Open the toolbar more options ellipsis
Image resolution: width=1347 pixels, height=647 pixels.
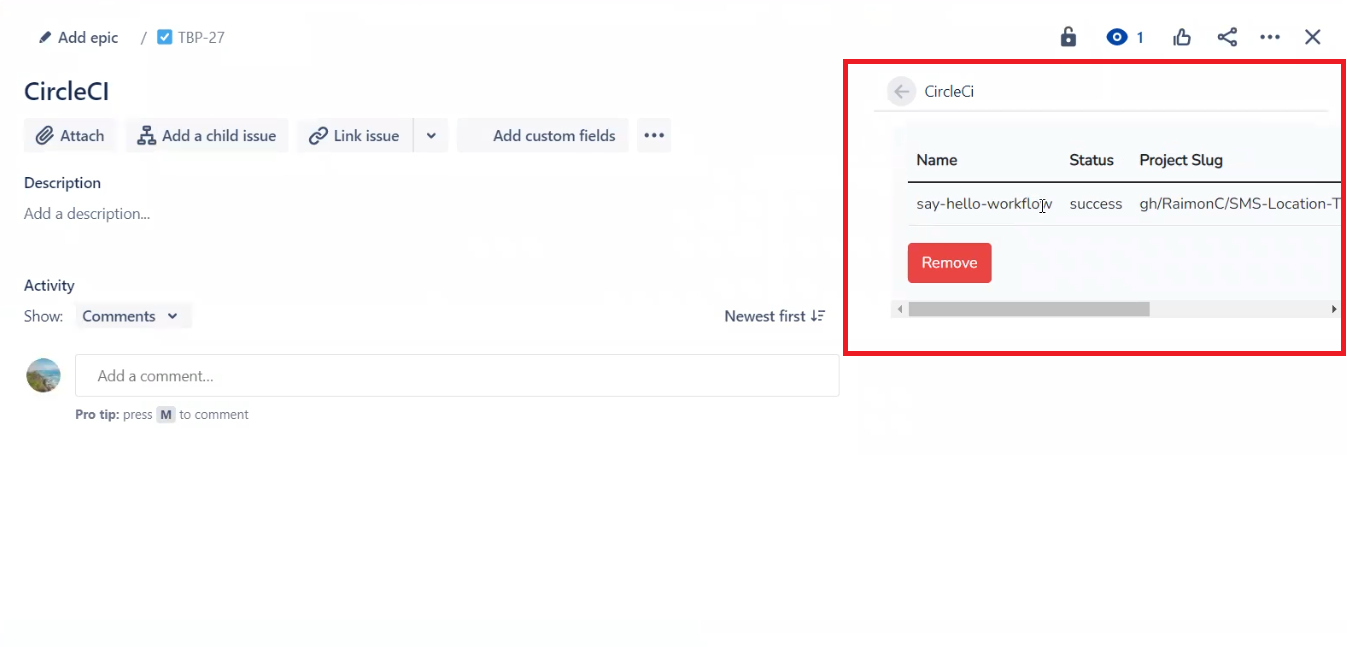coord(654,136)
